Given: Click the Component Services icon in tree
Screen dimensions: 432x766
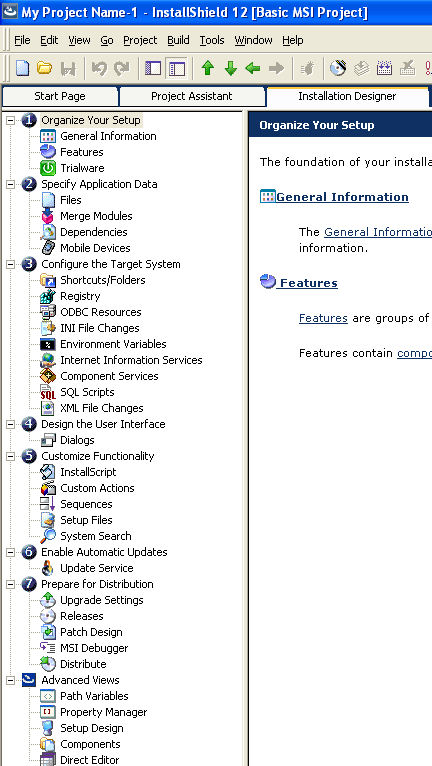Looking at the screenshot, I should (x=48, y=376).
